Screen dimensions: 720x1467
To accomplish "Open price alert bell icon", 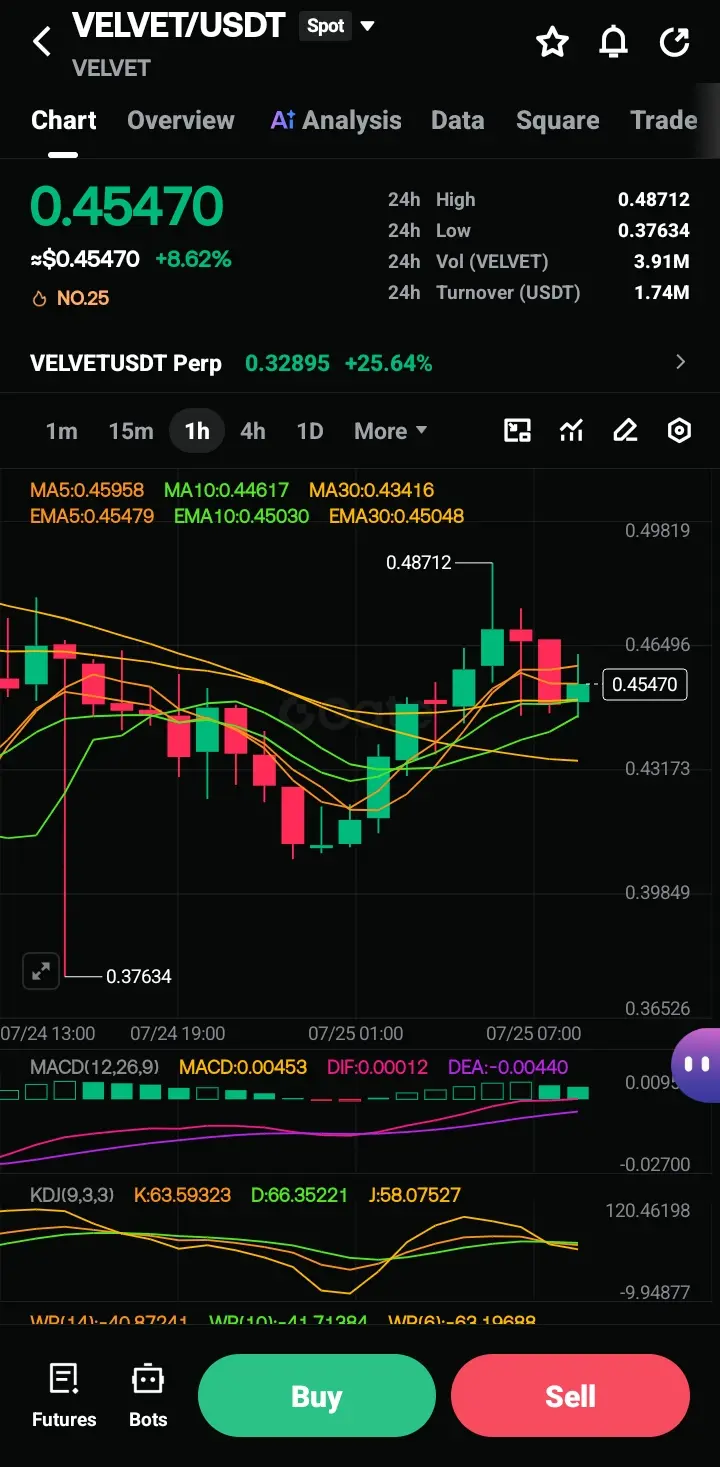I will tap(613, 42).
